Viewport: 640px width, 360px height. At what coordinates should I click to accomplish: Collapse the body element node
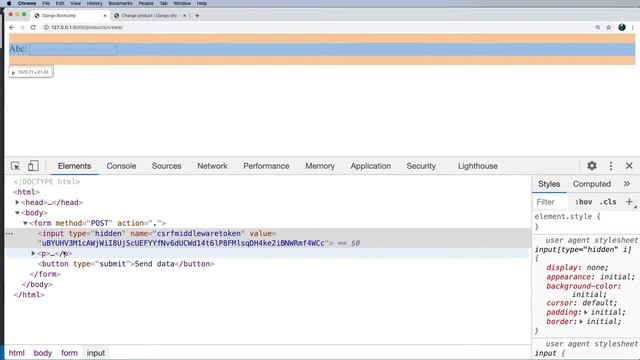click(18, 213)
